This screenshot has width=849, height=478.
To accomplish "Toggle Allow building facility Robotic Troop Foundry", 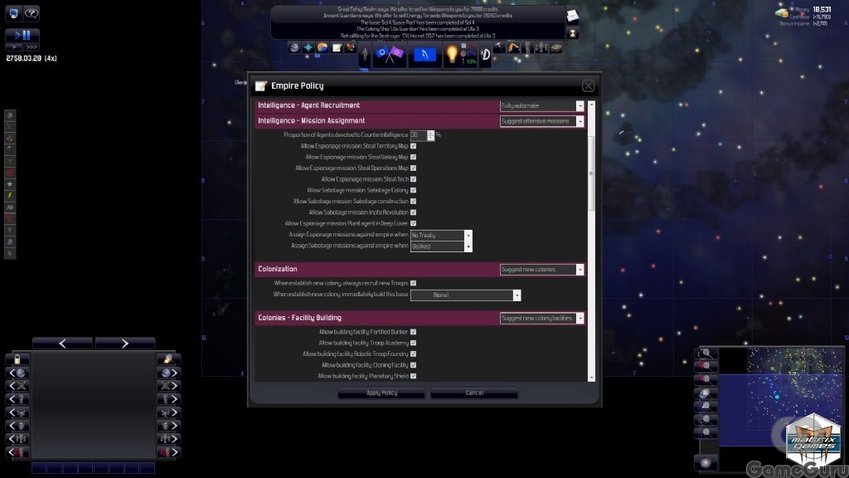I will (413, 354).
